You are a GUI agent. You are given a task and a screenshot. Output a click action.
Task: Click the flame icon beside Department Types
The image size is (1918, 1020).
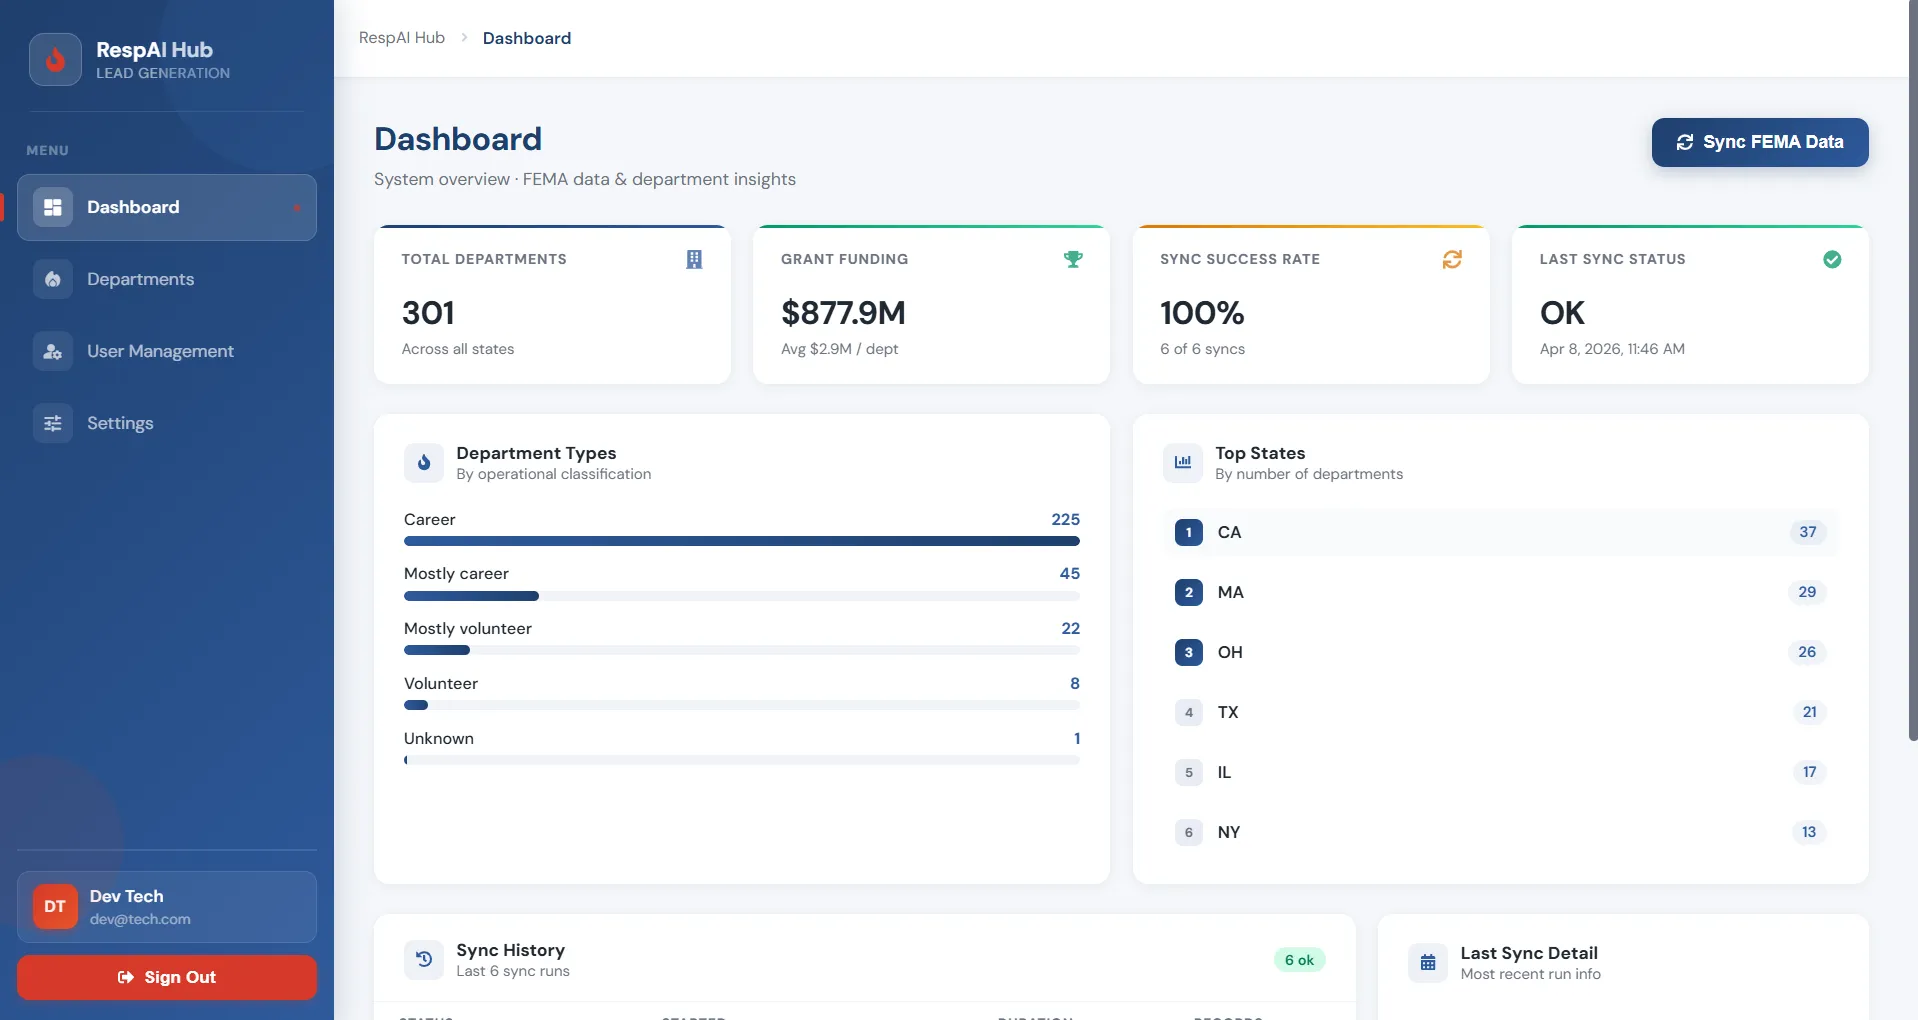point(424,462)
